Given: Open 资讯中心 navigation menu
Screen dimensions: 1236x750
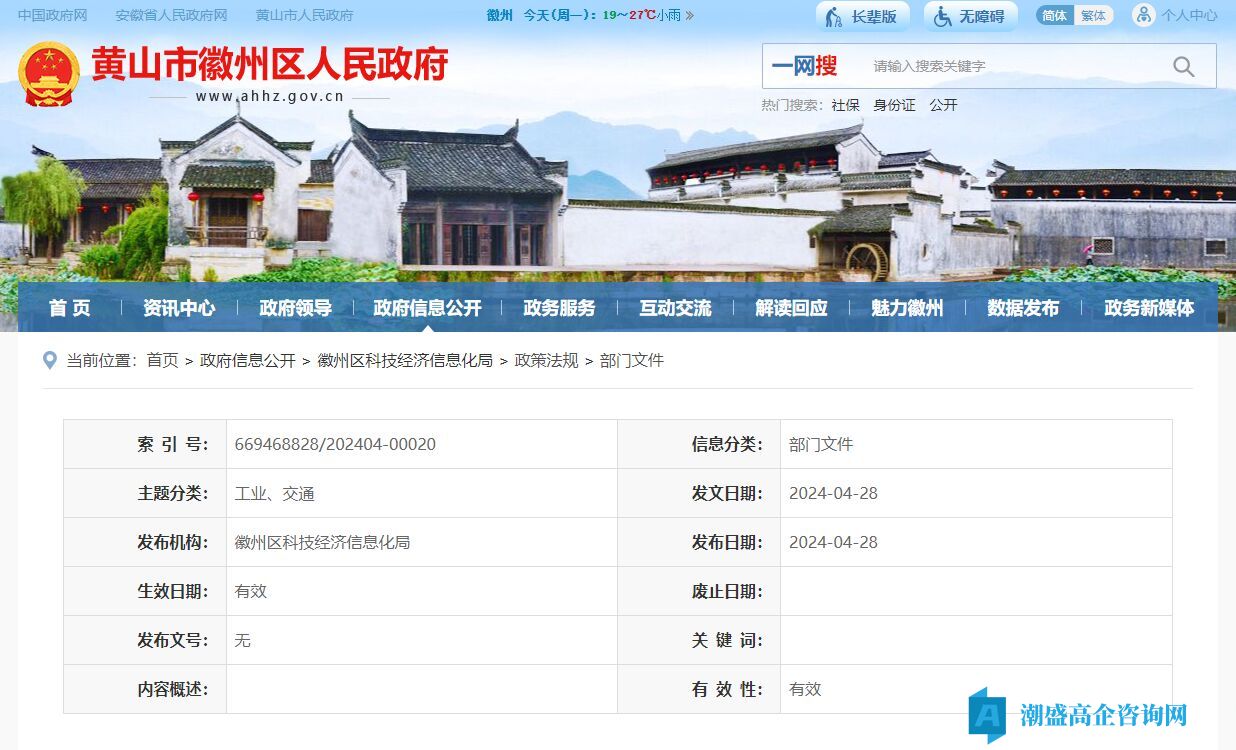Looking at the screenshot, I should point(179,308).
